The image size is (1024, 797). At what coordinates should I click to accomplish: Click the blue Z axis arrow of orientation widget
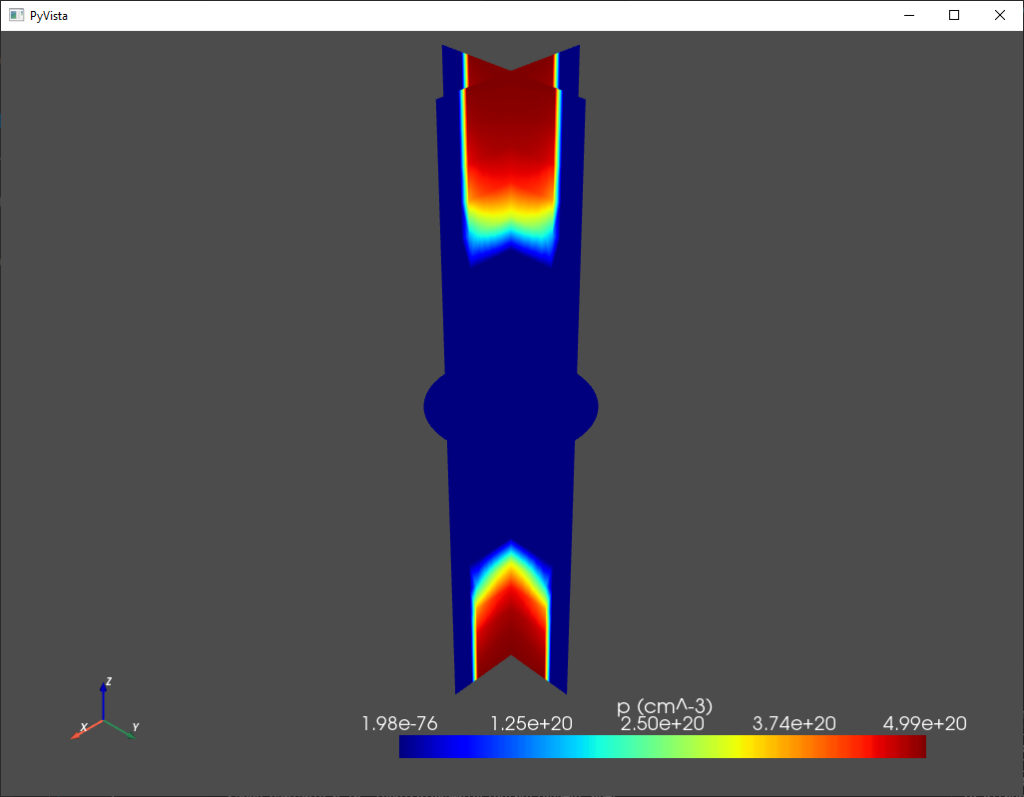(103, 698)
